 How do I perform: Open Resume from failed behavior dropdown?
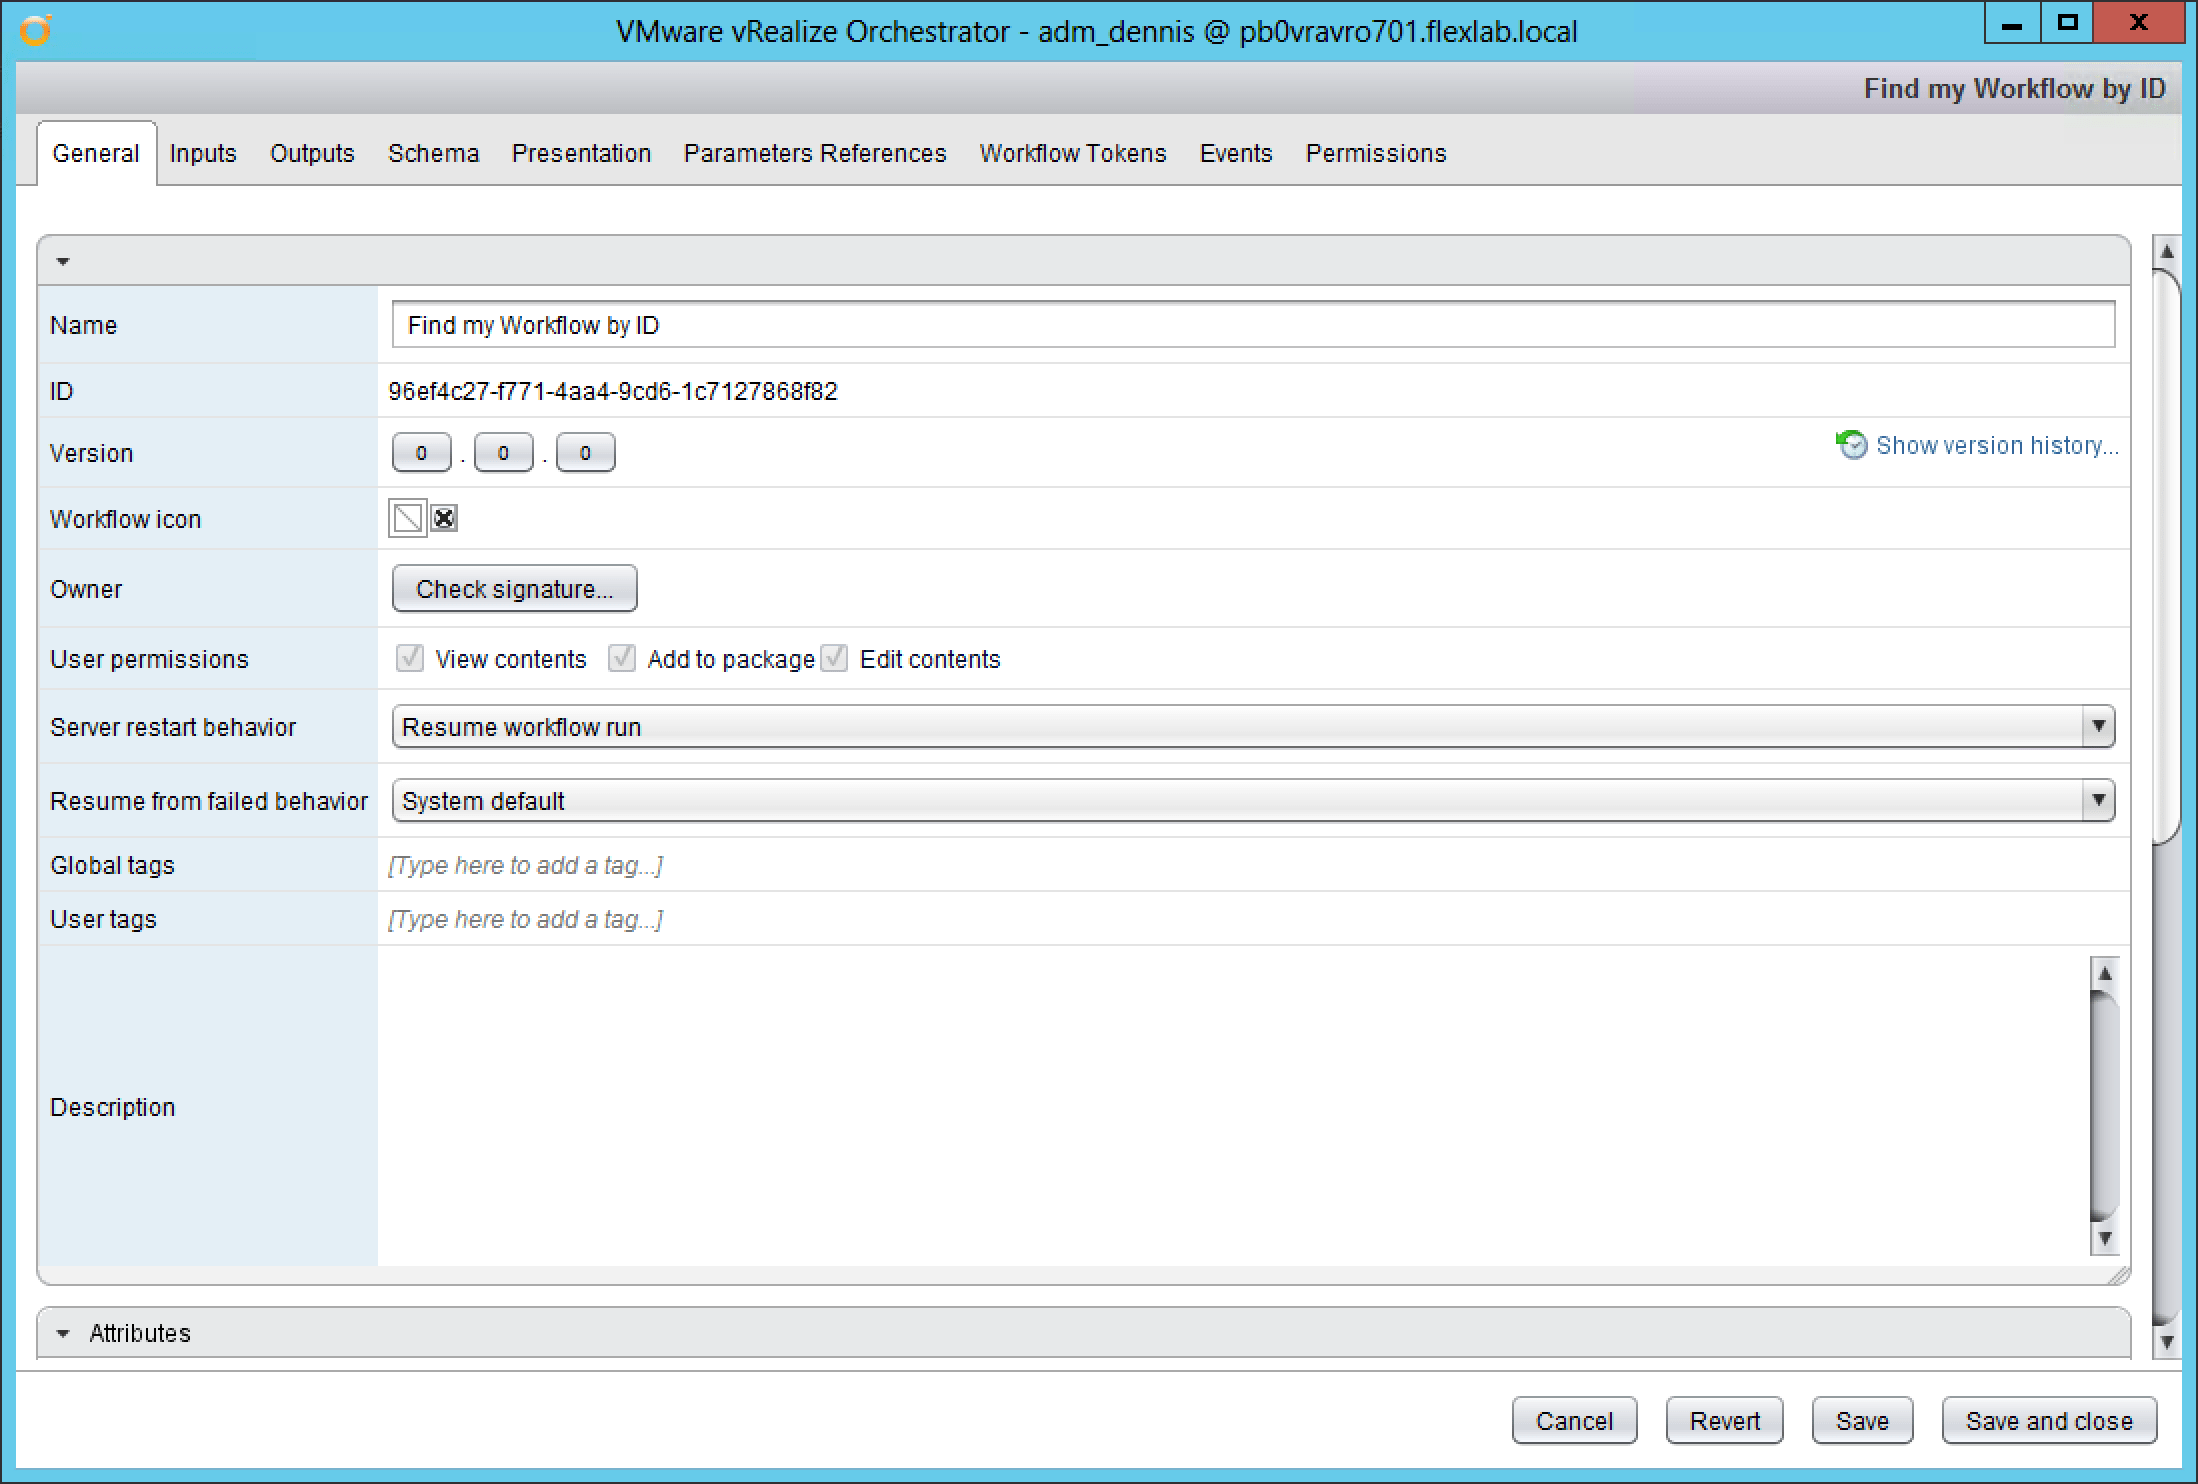(2098, 801)
